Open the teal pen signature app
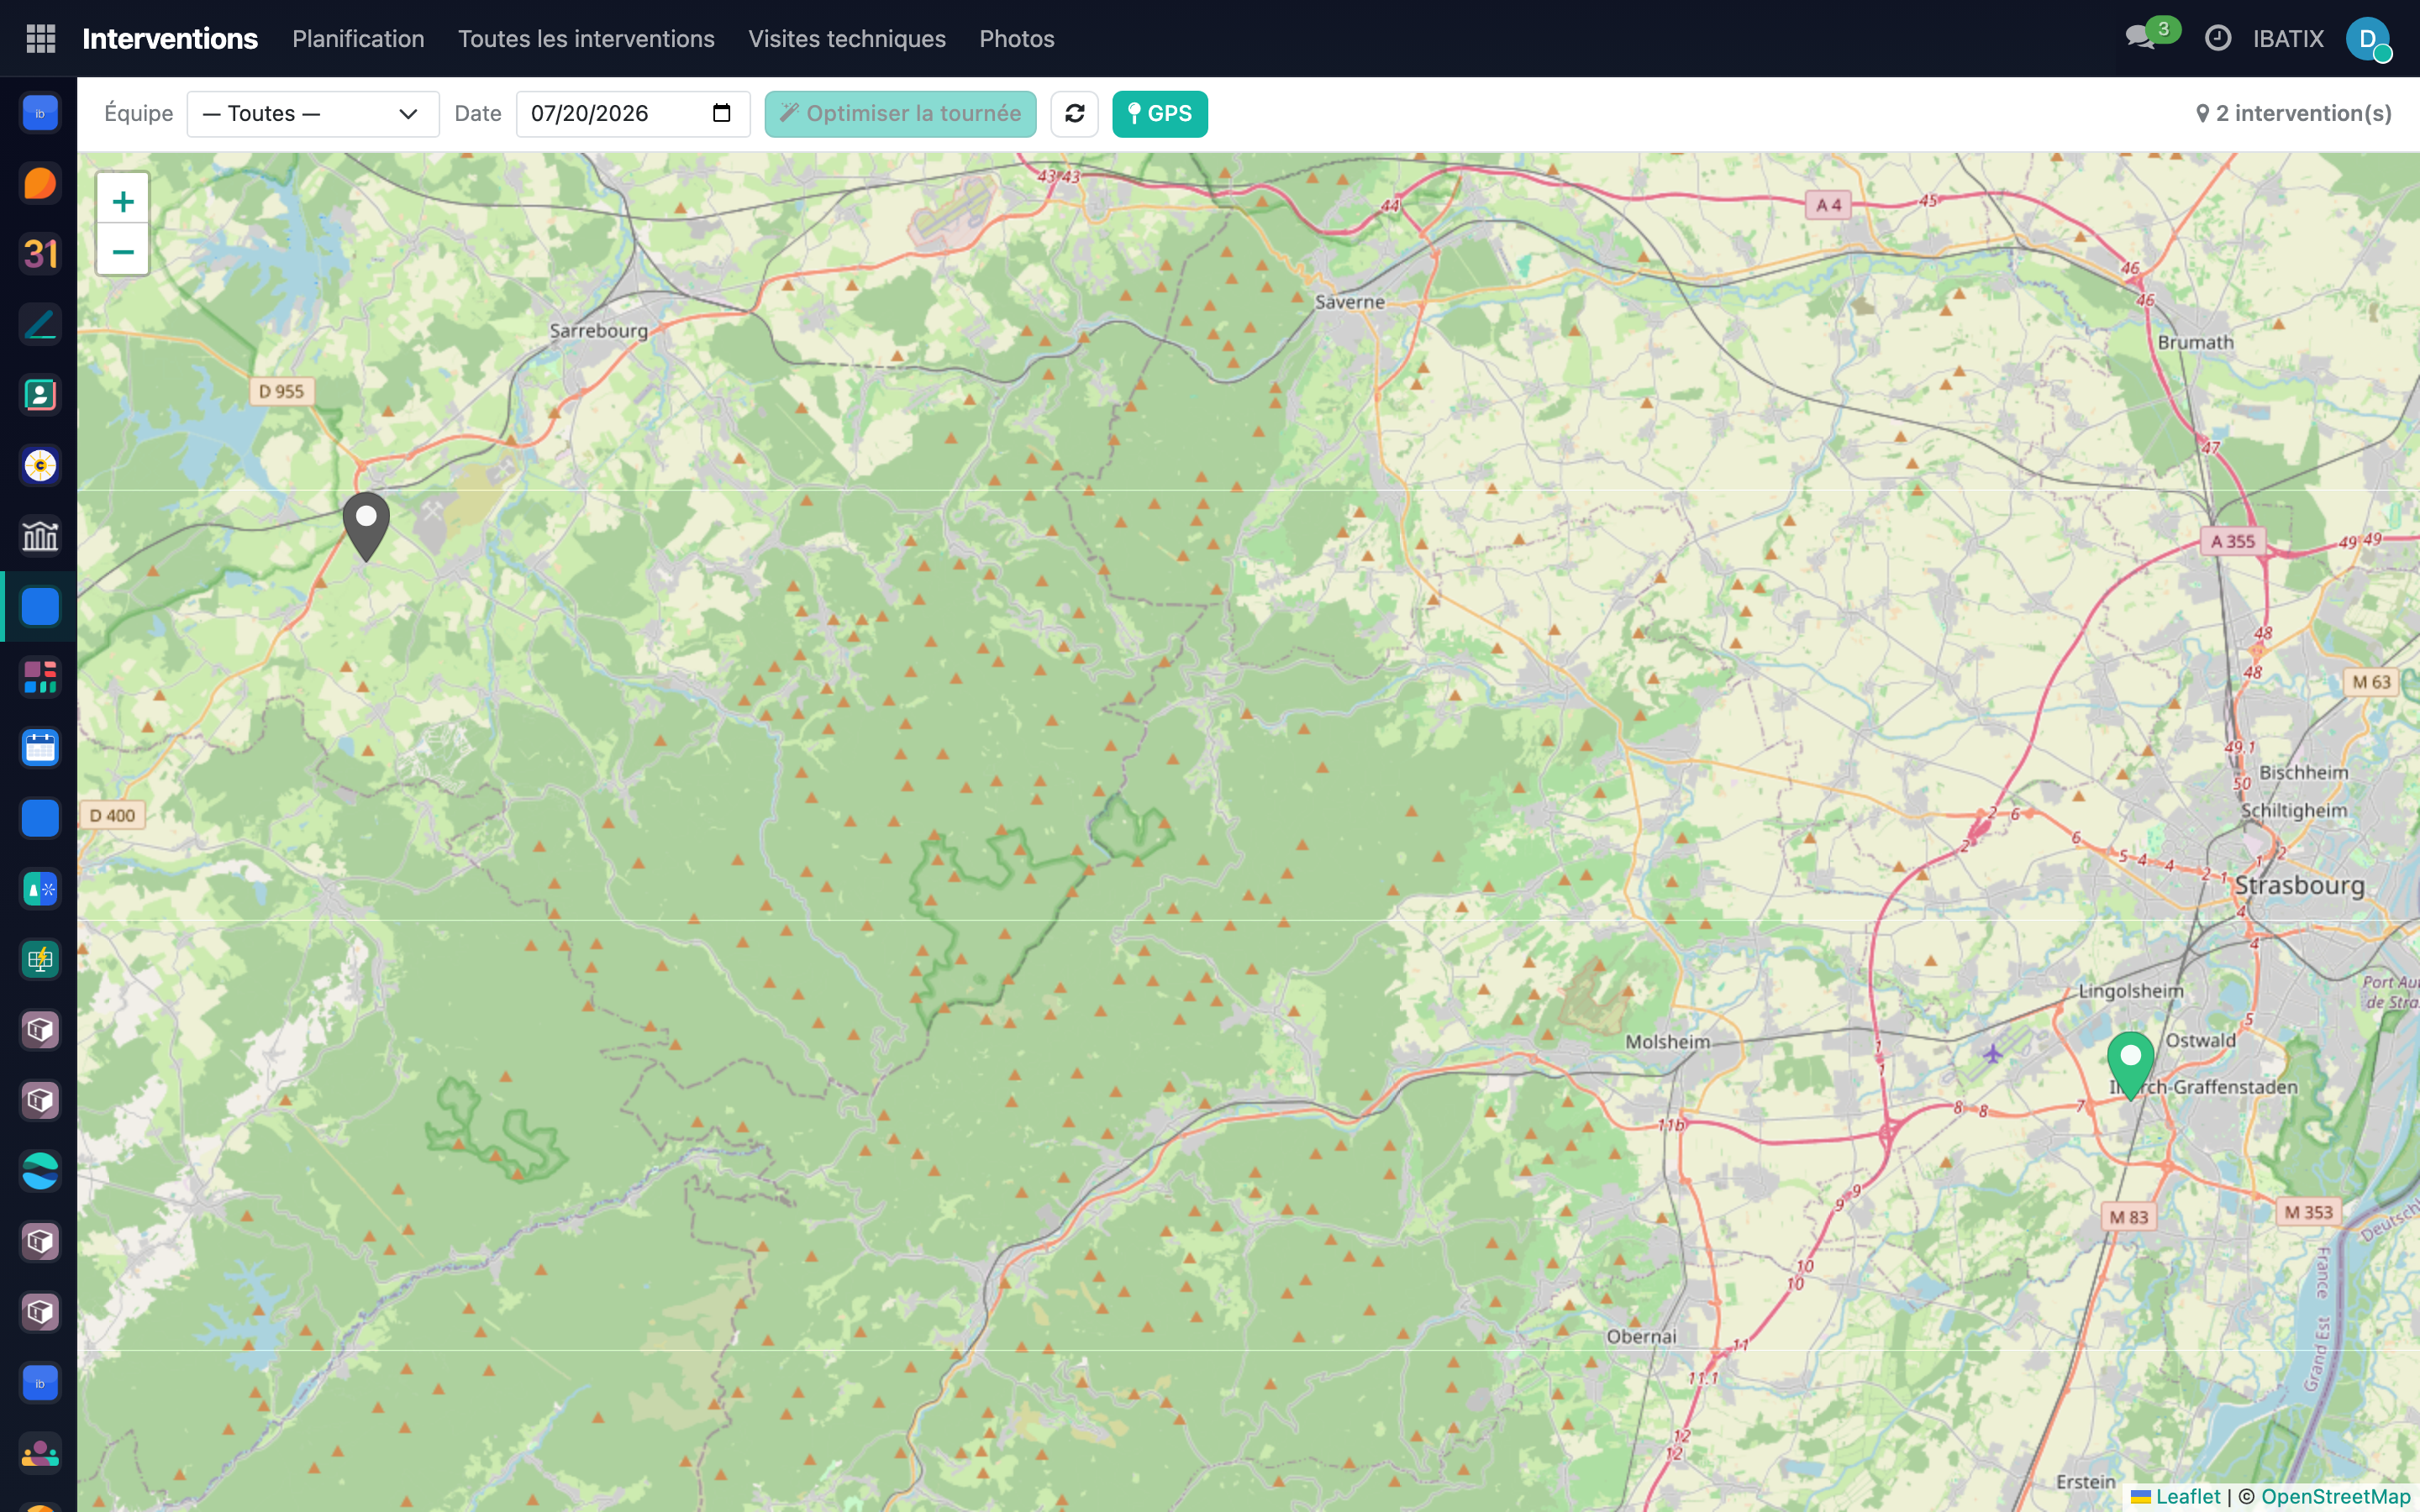The height and width of the screenshot is (1512, 2420). 40,324
